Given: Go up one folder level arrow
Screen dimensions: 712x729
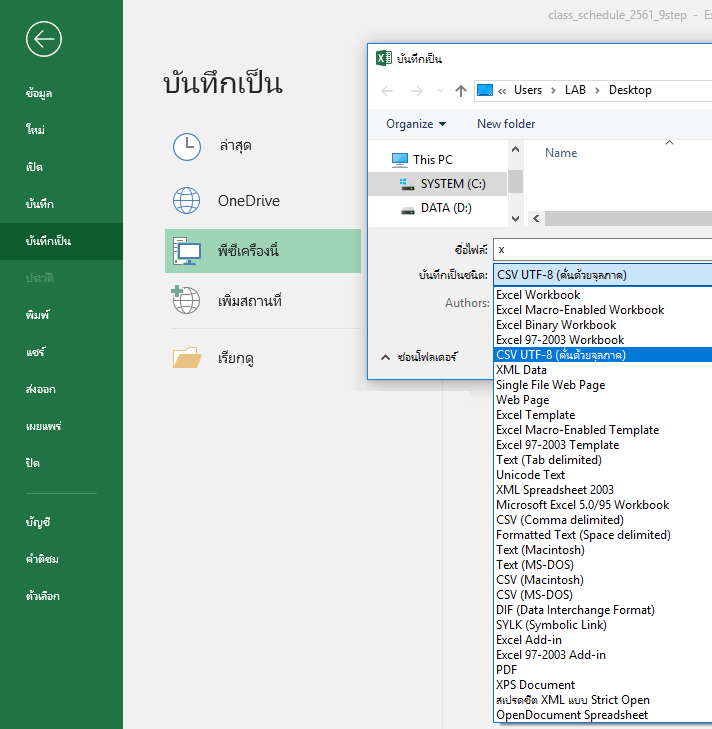Looking at the screenshot, I should coord(460,90).
